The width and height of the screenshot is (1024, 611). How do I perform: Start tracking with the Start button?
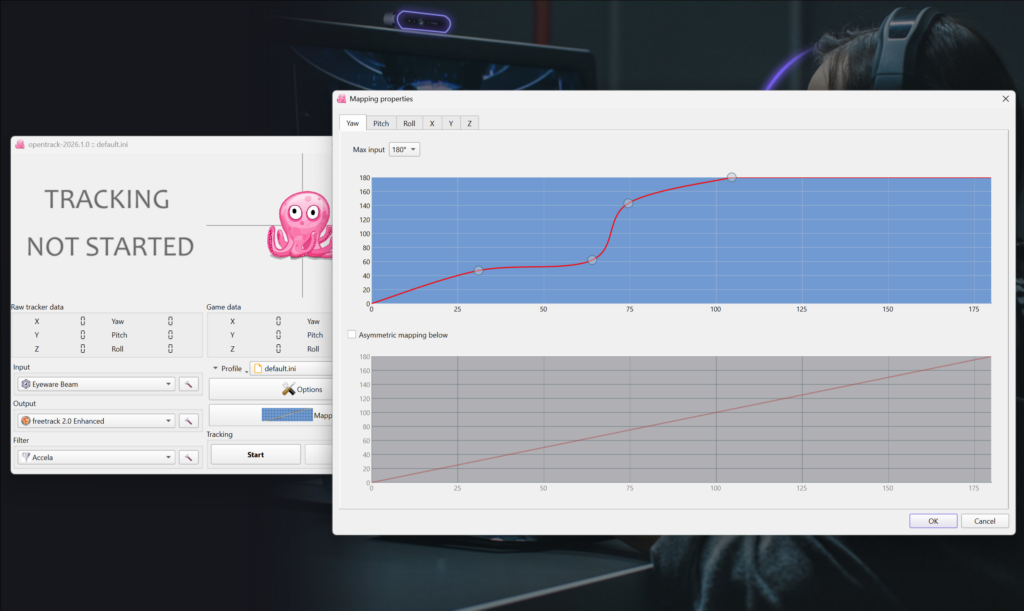point(255,454)
